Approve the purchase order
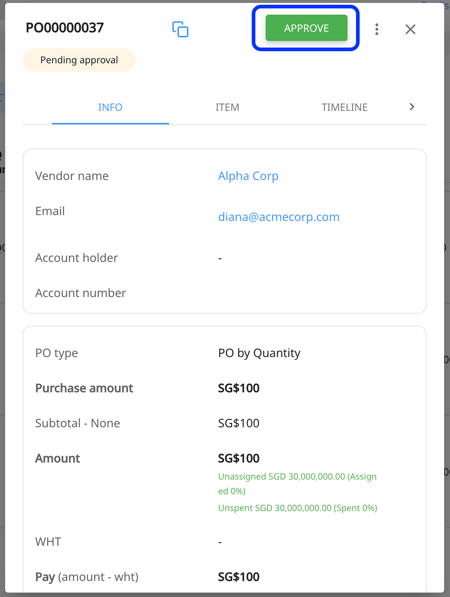This screenshot has height=597, width=450. coord(306,28)
